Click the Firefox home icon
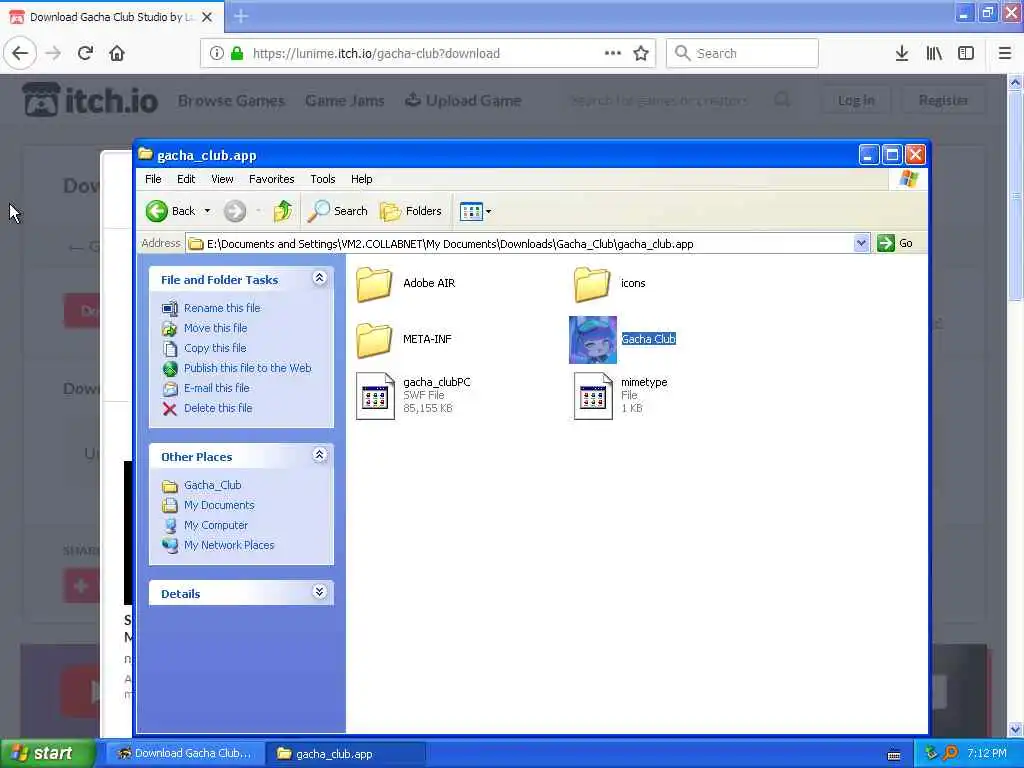 [x=117, y=53]
